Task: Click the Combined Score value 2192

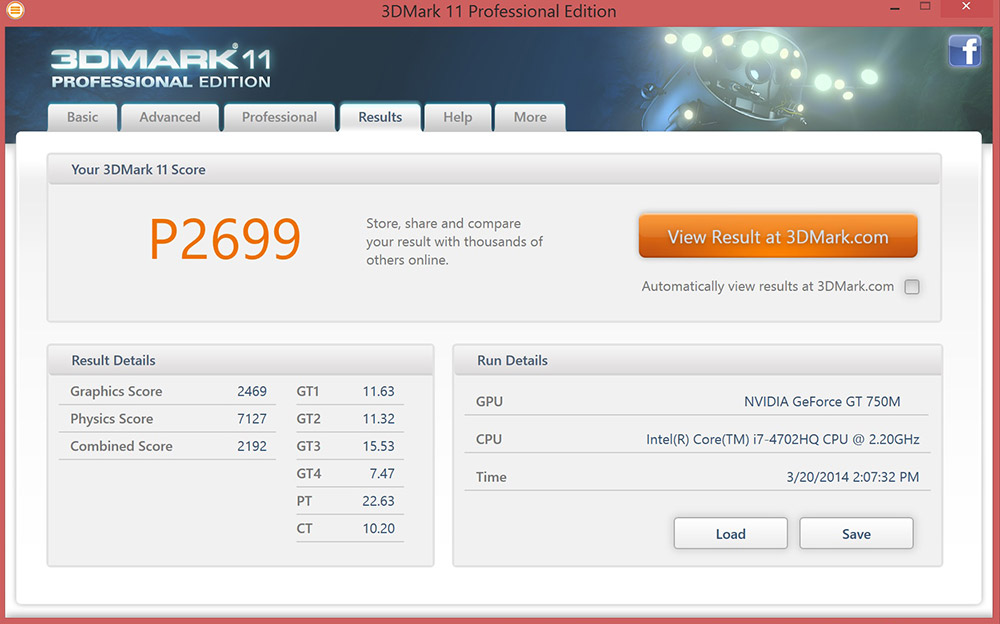Action: click(x=252, y=446)
